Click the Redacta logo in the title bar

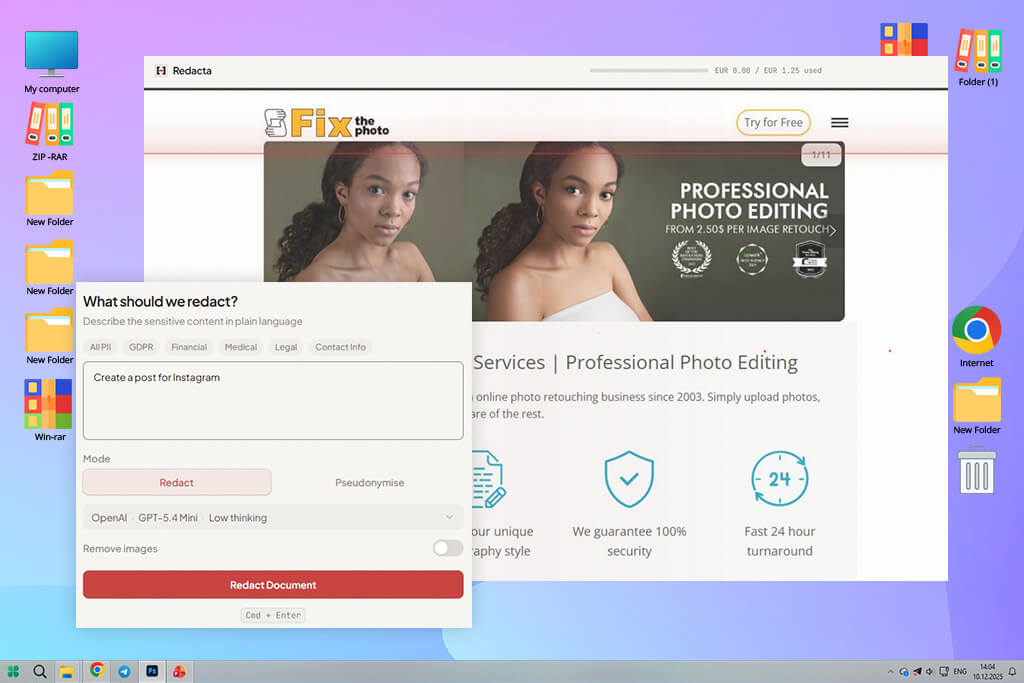tap(161, 71)
